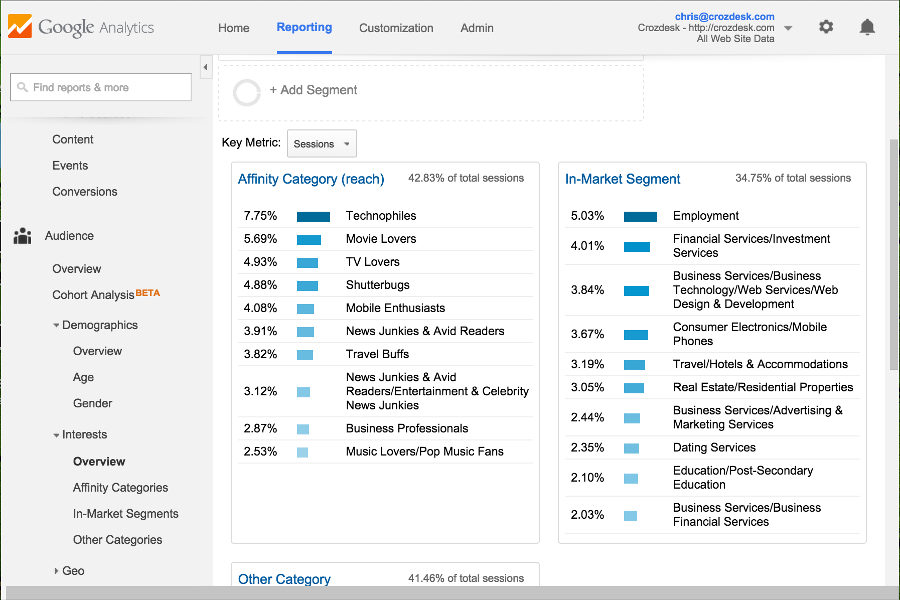
Task: Click the Technophiles dark blue bar
Action: pos(313,216)
